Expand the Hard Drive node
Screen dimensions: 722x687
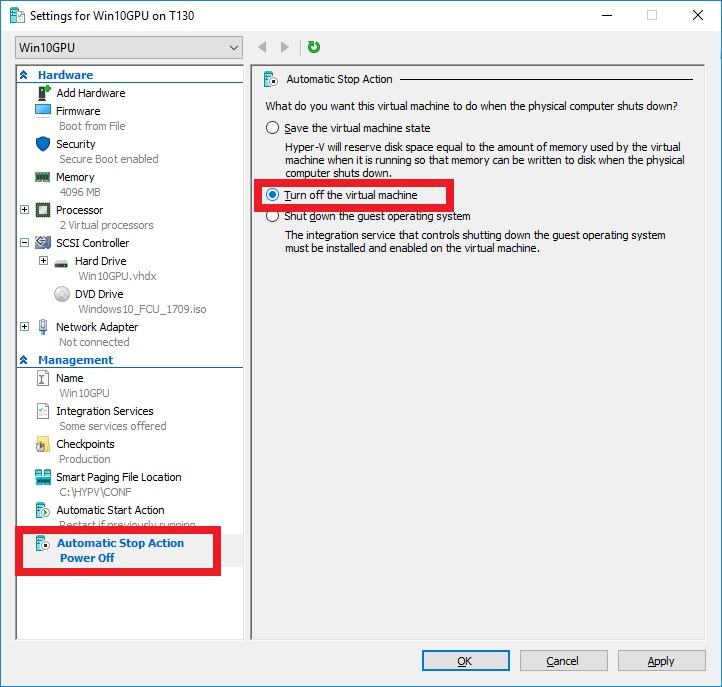pos(43,261)
